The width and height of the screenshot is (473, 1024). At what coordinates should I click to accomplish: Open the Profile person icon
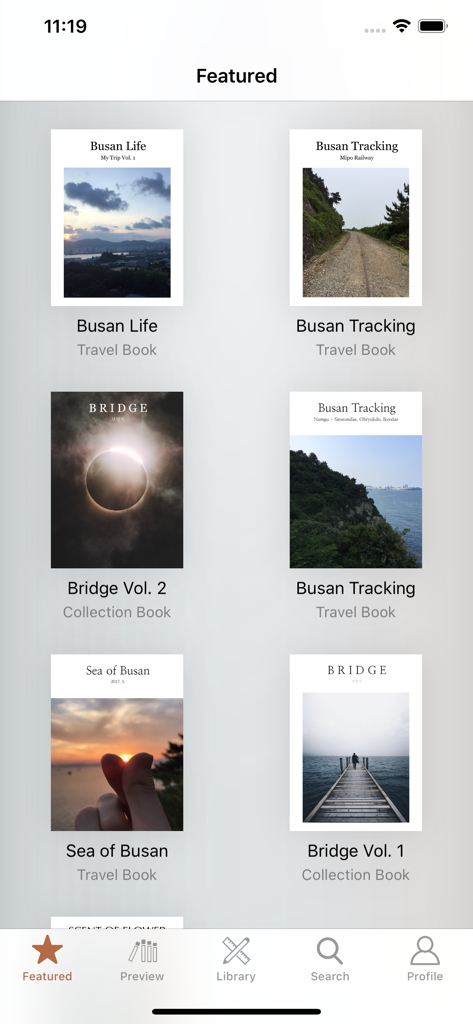point(425,950)
